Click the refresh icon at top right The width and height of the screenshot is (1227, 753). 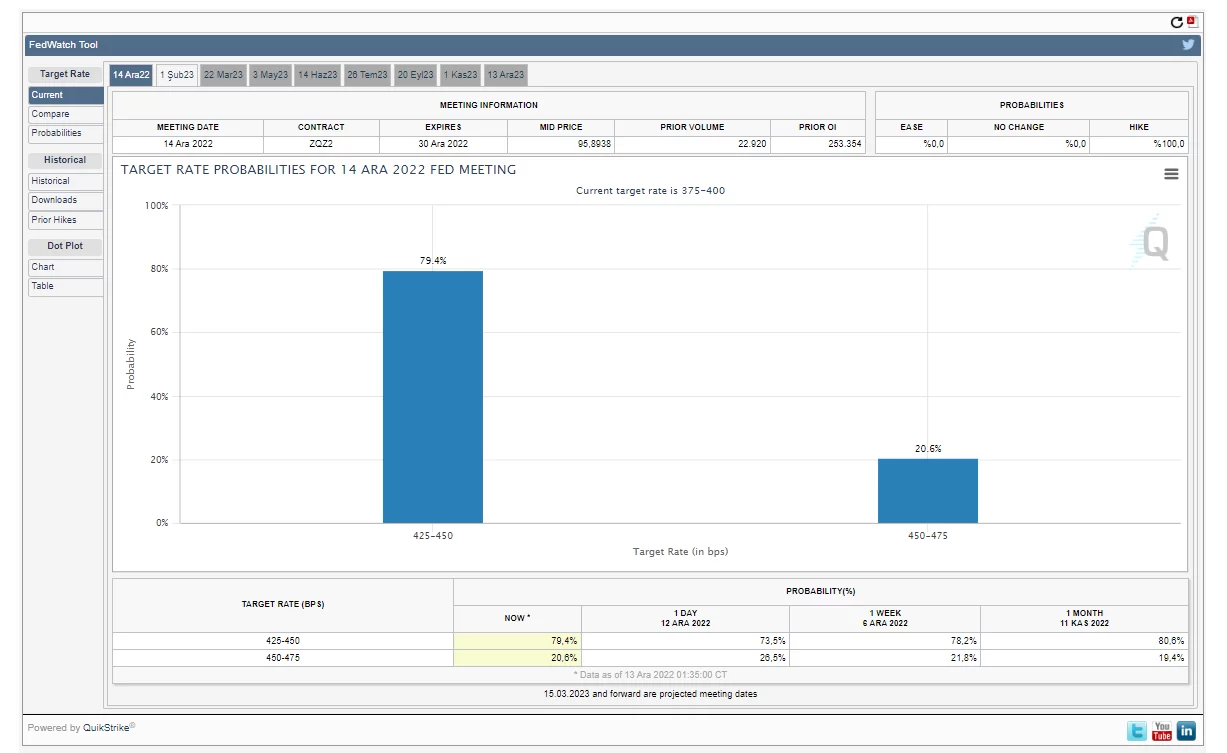coord(1176,22)
